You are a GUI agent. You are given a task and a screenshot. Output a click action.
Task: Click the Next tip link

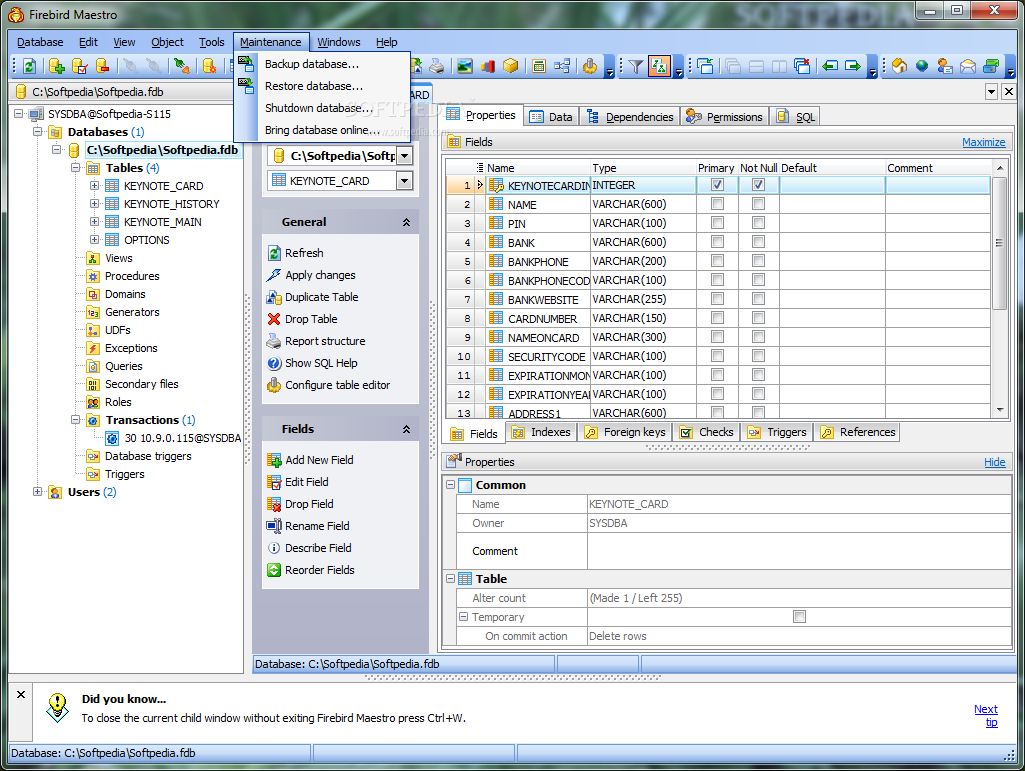click(x=986, y=715)
